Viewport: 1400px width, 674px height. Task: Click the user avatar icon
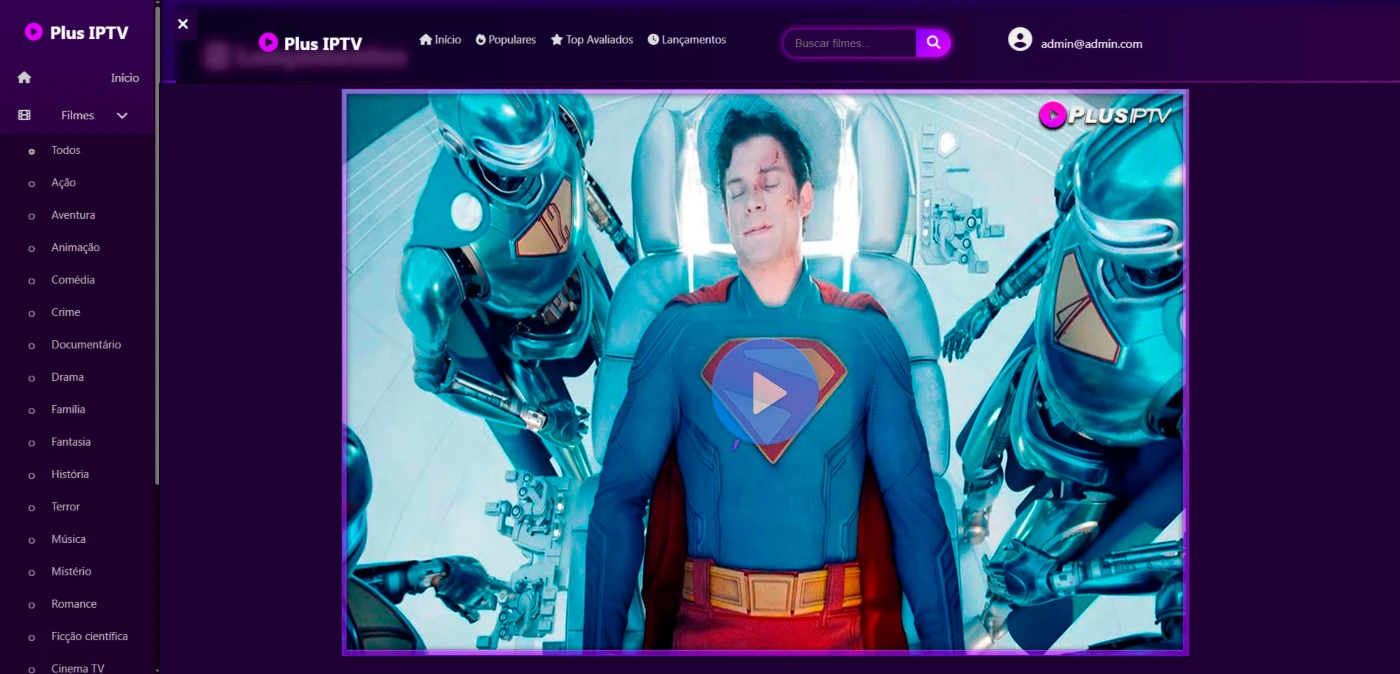click(1020, 39)
